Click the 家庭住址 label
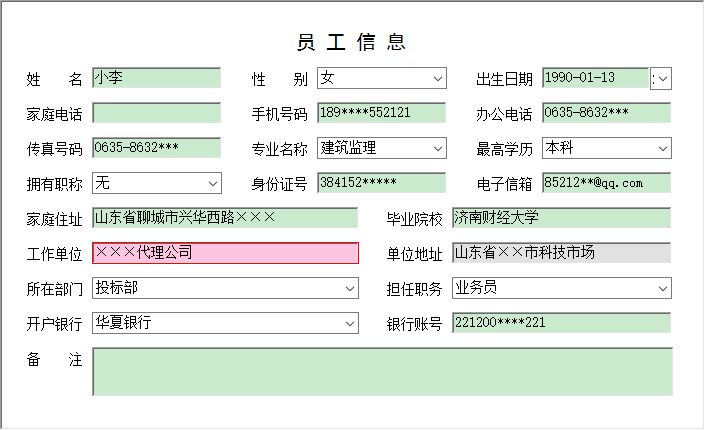Viewport: 705px width, 430px height. pos(54,219)
